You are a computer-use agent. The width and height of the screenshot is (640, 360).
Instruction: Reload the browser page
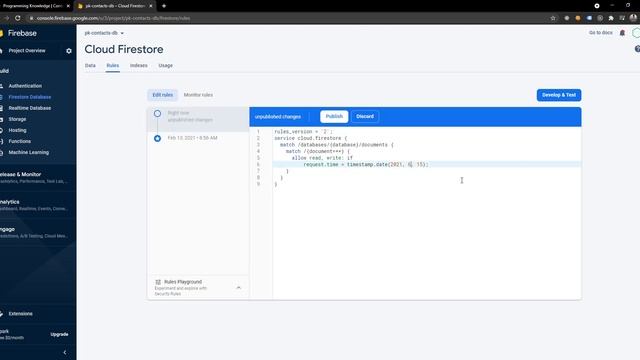(18, 18)
